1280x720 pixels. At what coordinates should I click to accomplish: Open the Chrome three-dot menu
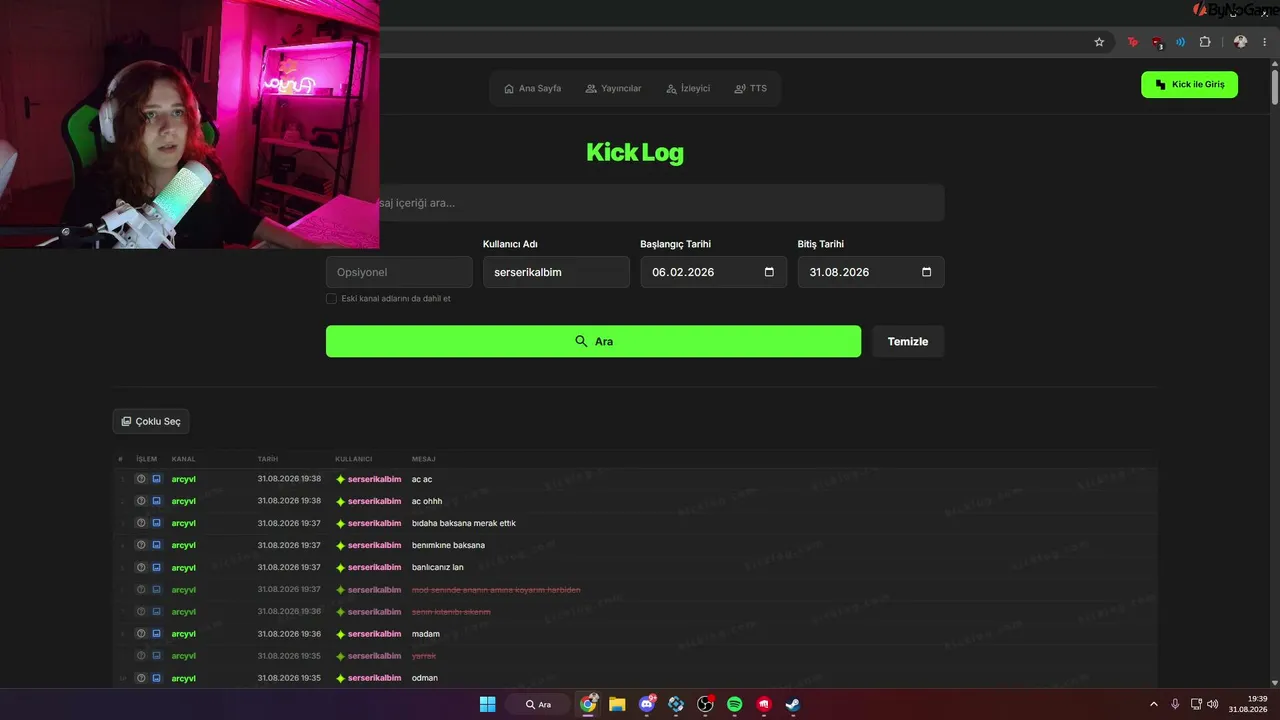(x=1265, y=42)
